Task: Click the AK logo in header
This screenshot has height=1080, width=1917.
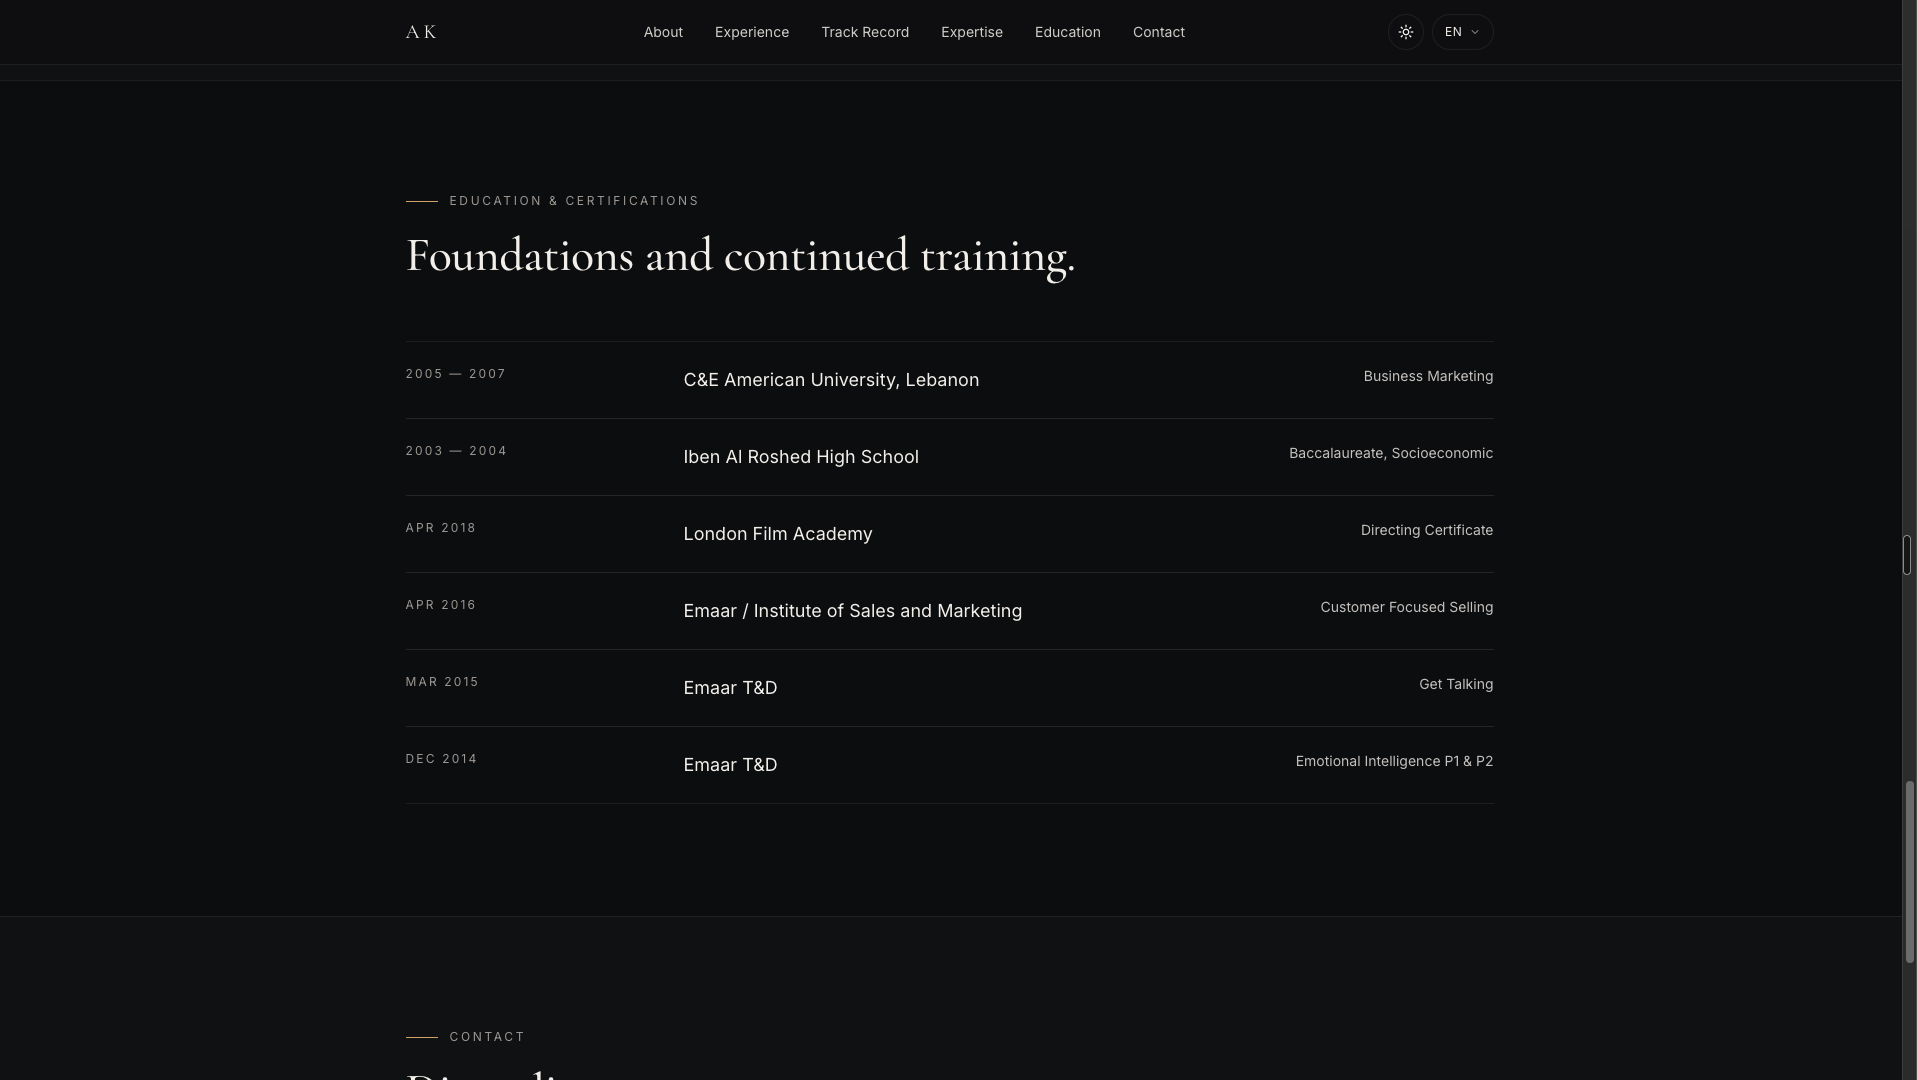Action: click(x=421, y=32)
